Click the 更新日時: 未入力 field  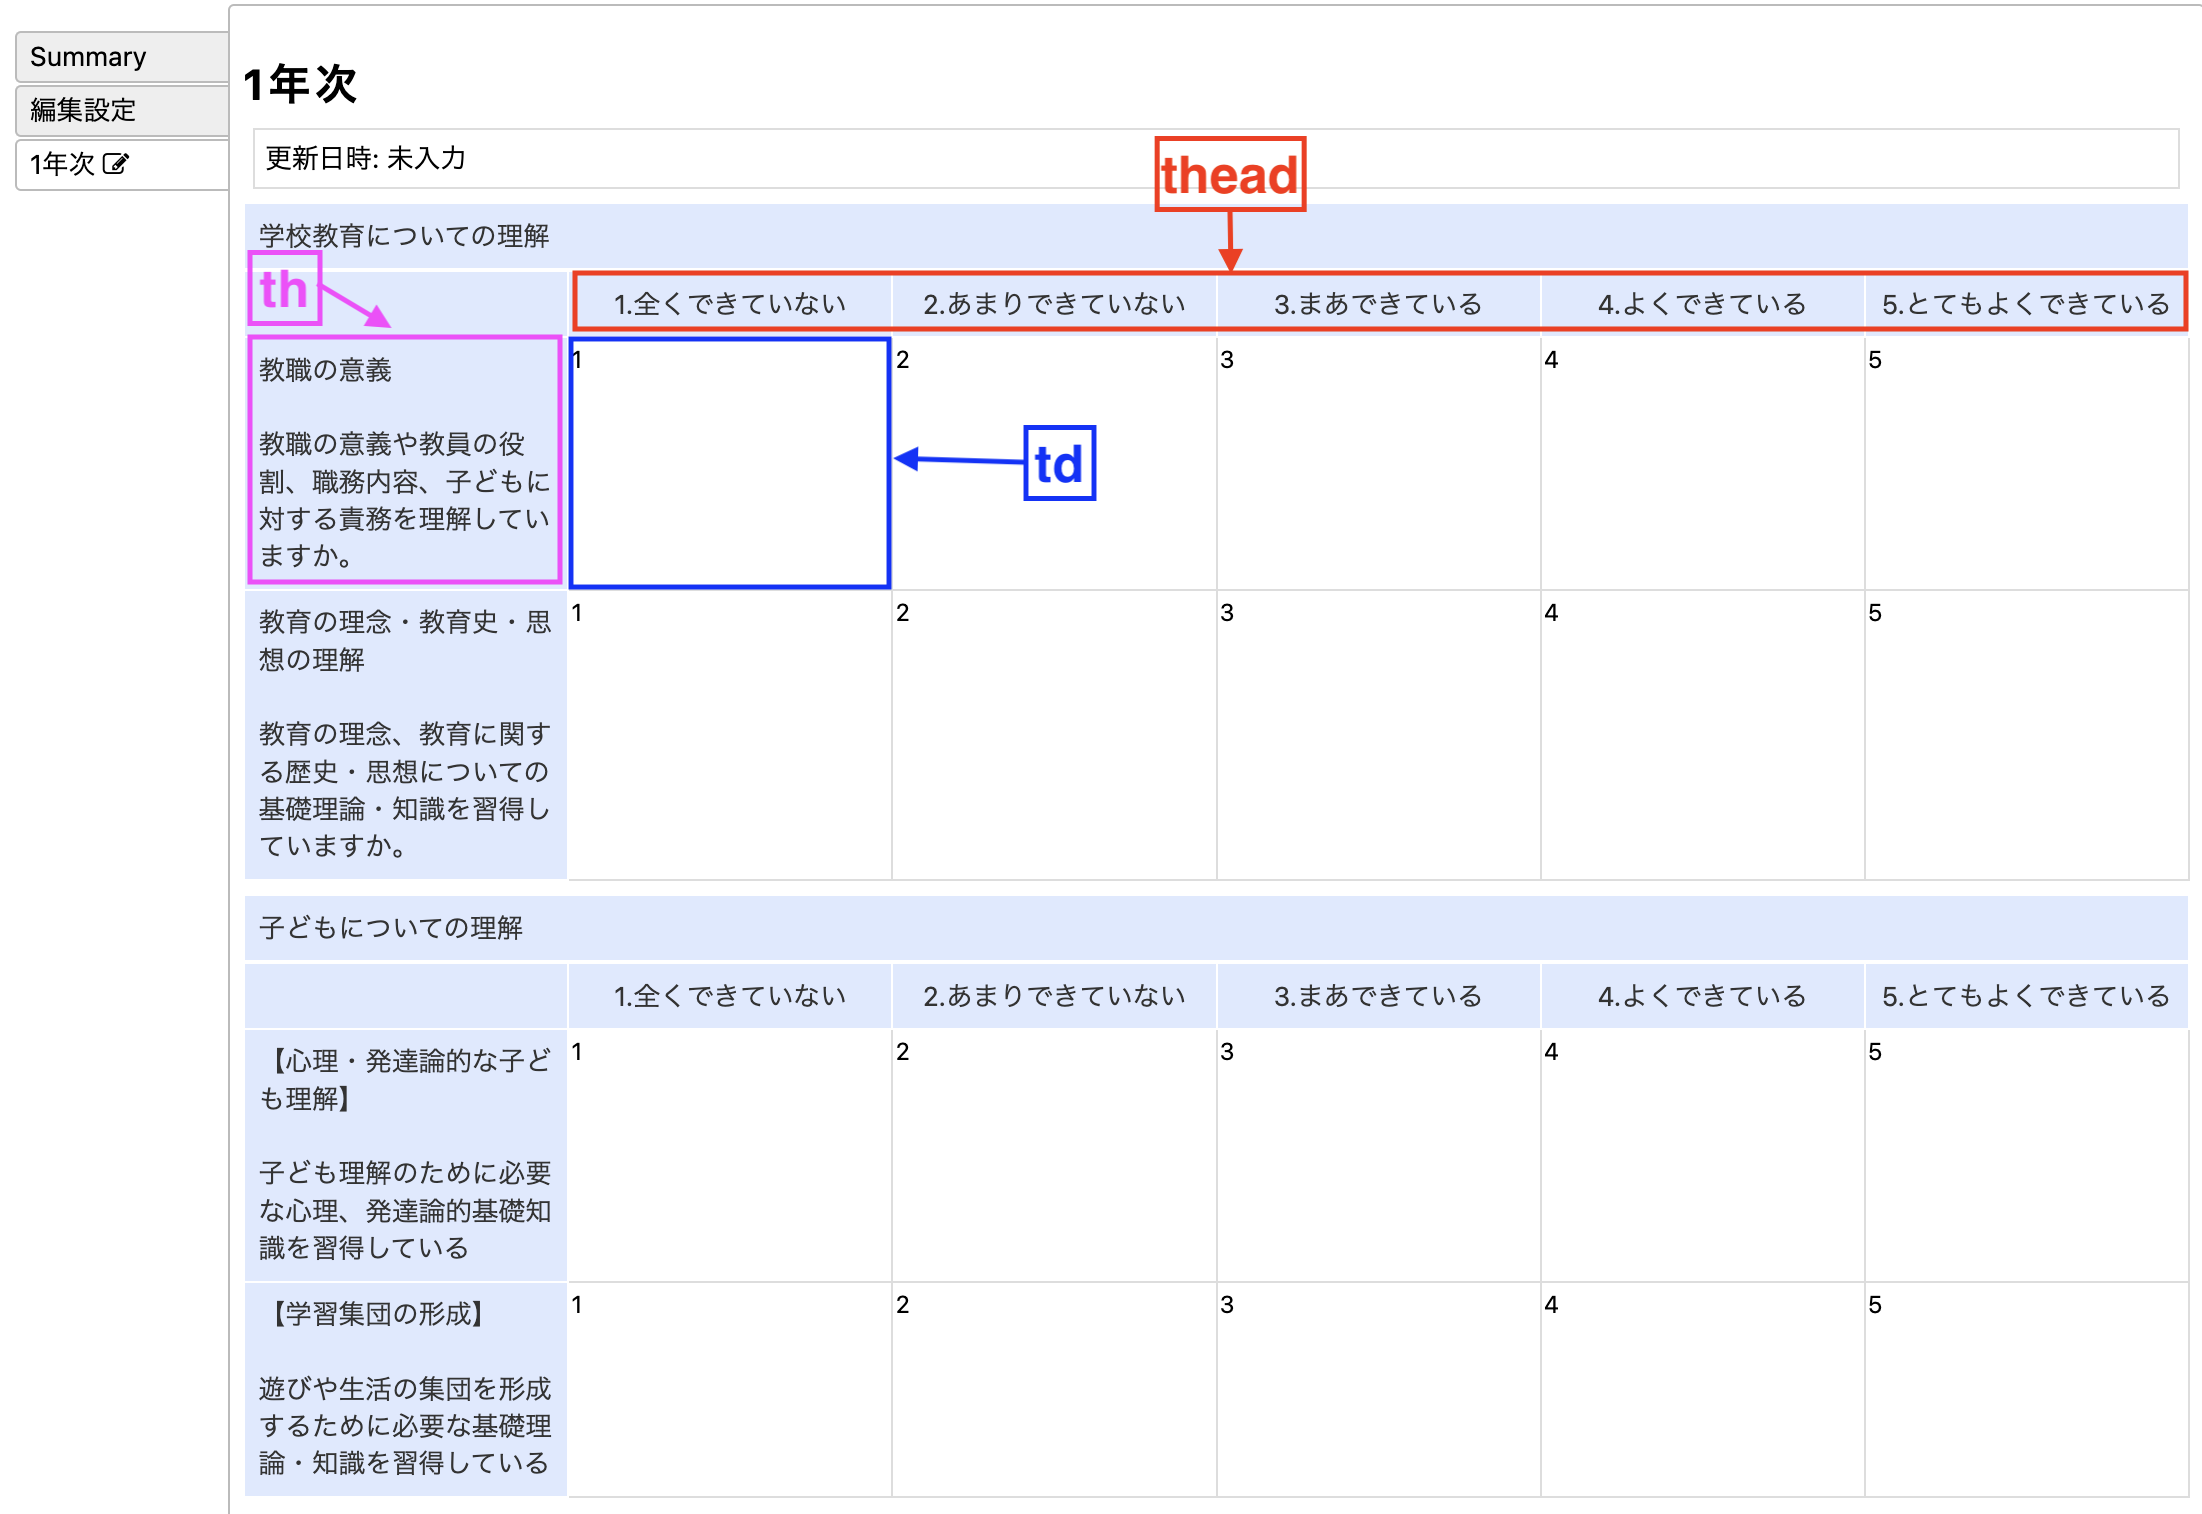[1216, 158]
